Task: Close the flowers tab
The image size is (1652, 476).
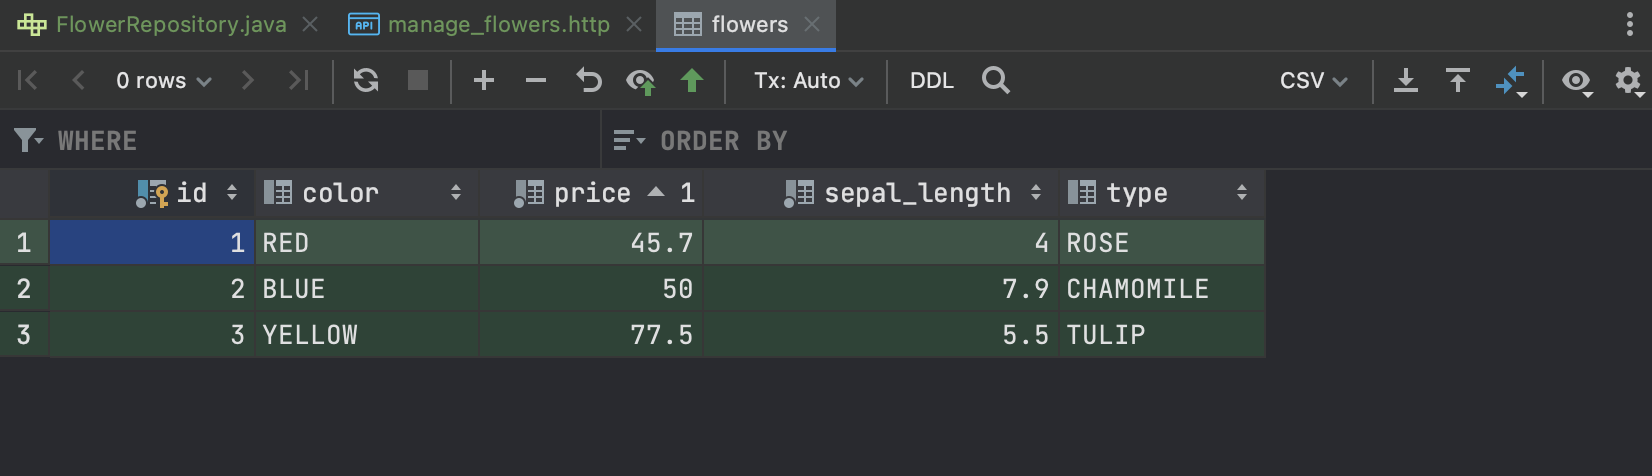Action: click(x=812, y=25)
